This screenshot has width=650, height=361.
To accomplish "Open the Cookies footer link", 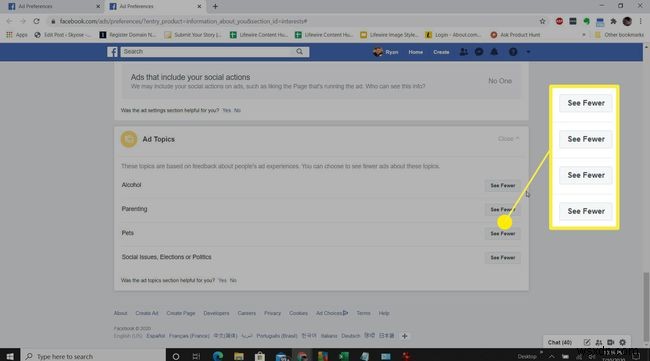I will (x=298, y=313).
